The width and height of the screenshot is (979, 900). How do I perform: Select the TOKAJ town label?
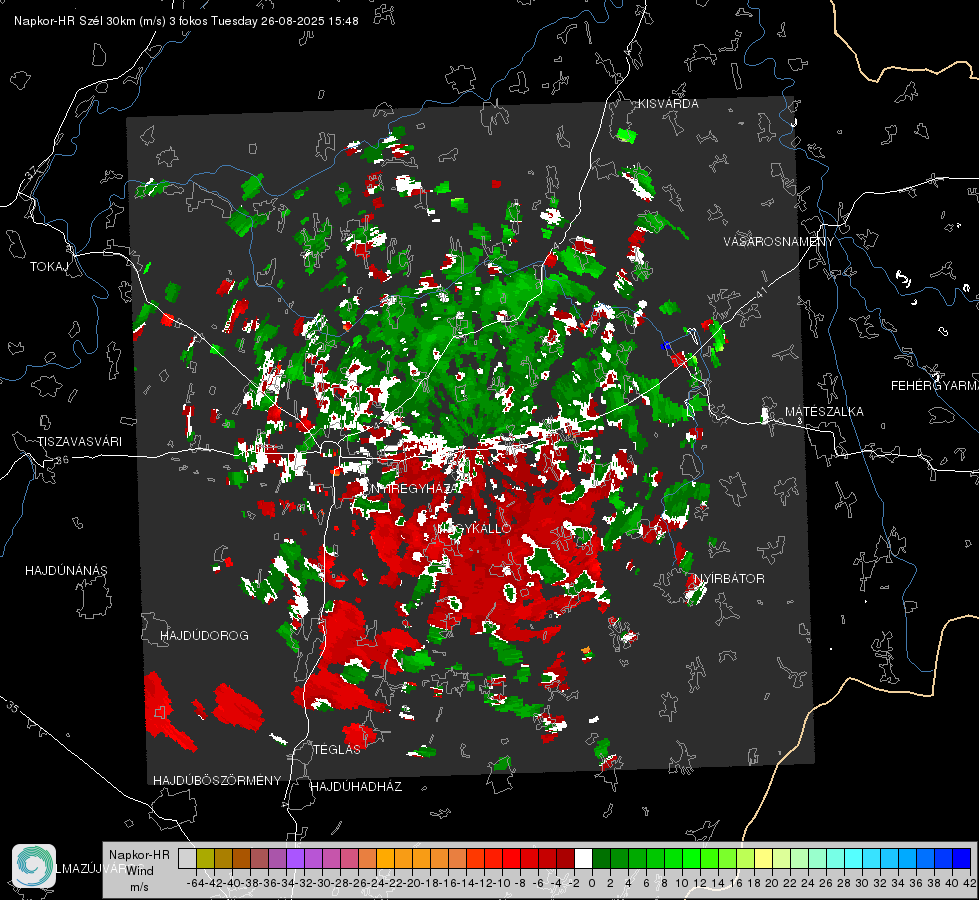coord(49,267)
